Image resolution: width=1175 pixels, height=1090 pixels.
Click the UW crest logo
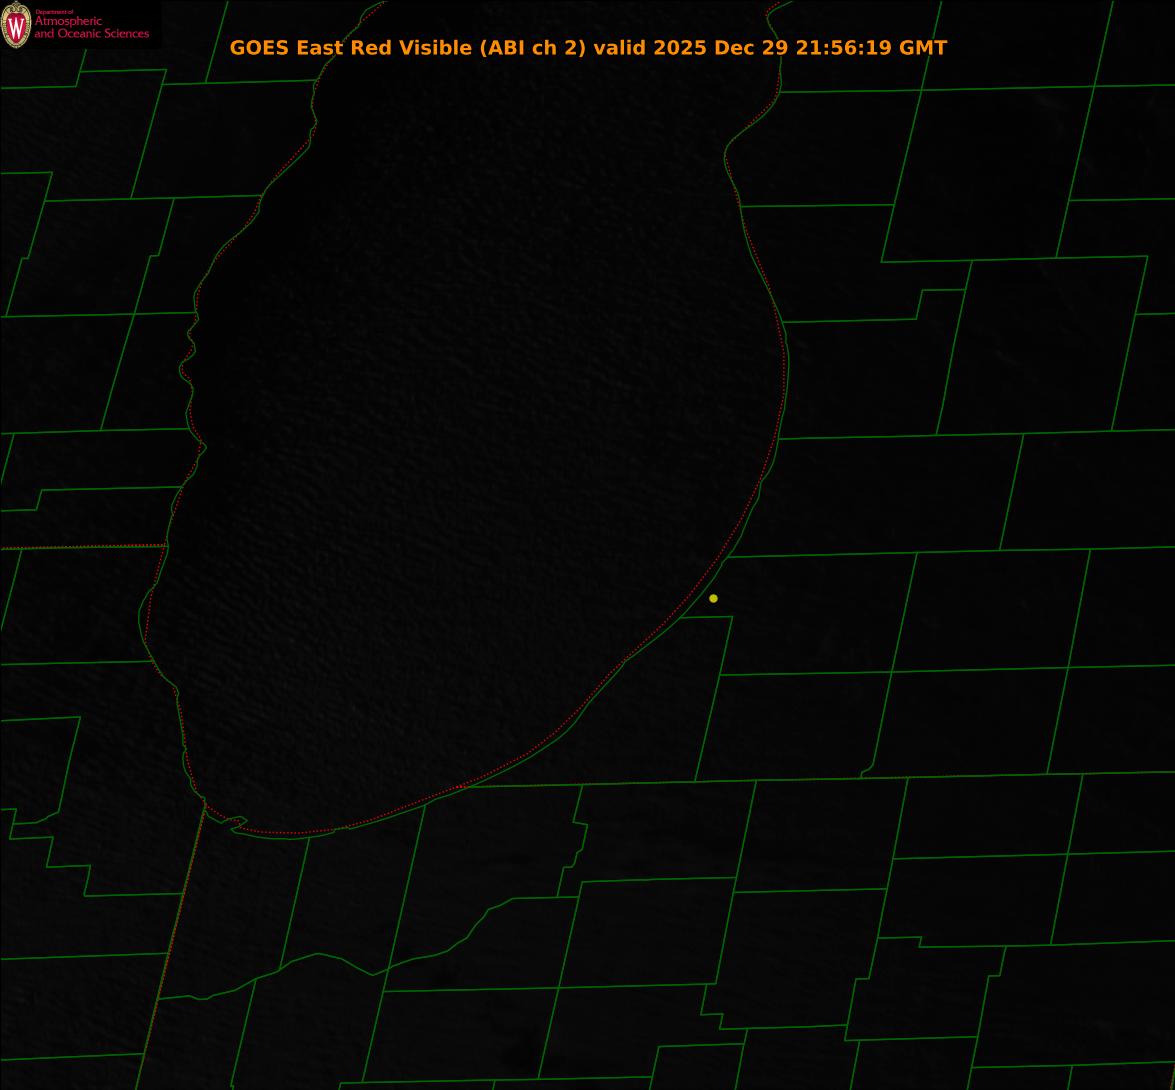coord(16,25)
